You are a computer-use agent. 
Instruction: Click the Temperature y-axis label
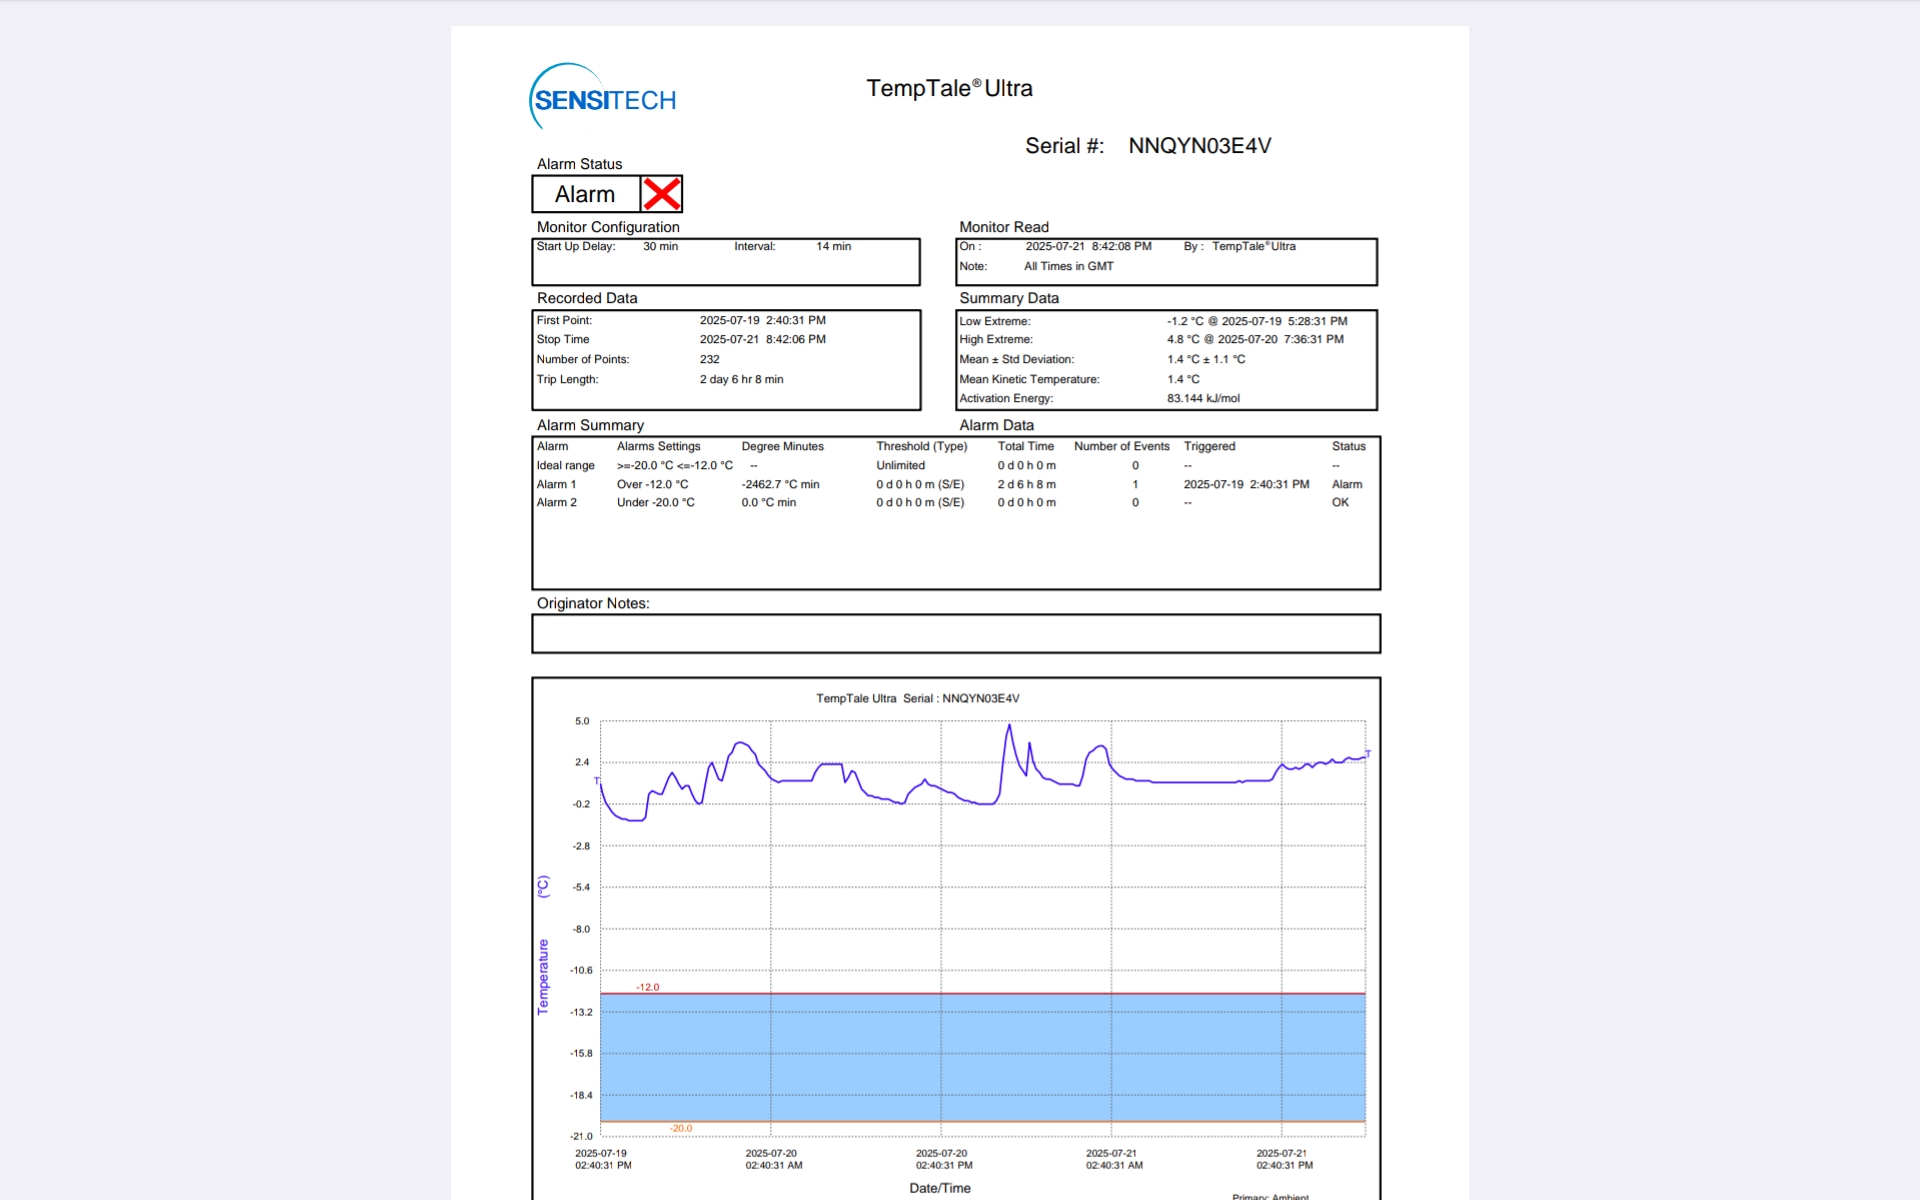(x=543, y=976)
